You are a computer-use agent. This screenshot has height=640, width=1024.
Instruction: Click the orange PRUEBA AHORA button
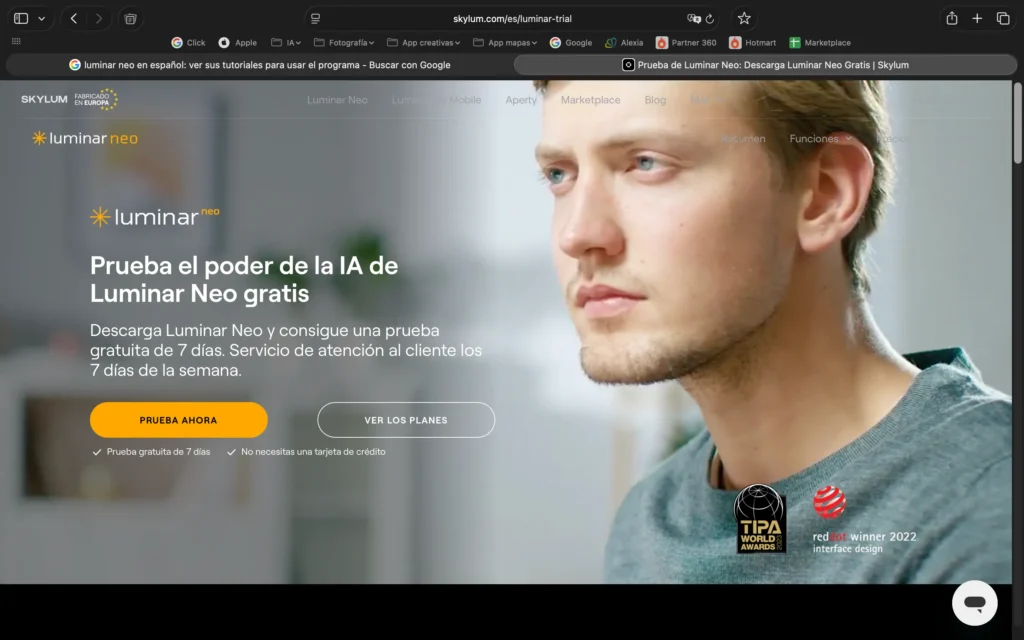point(178,420)
